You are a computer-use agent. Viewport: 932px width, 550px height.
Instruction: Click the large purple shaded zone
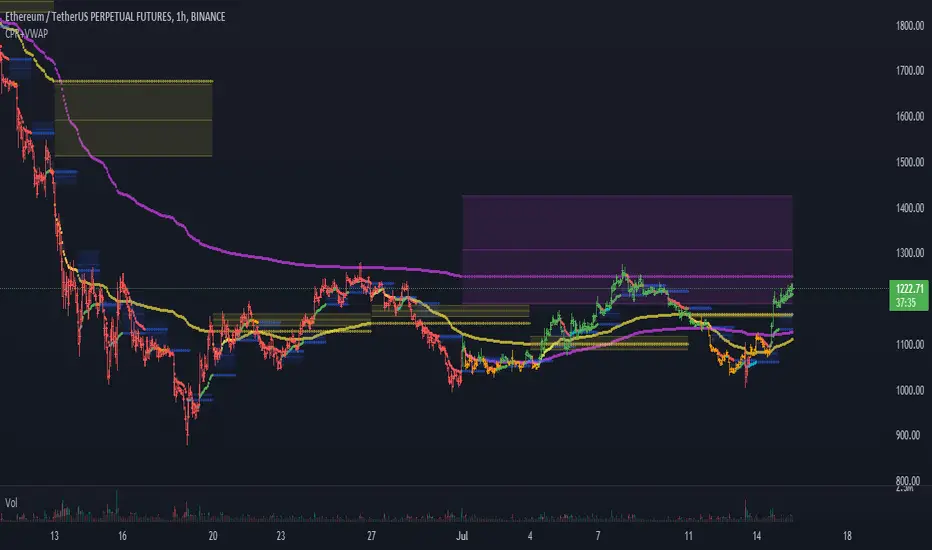coord(626,240)
